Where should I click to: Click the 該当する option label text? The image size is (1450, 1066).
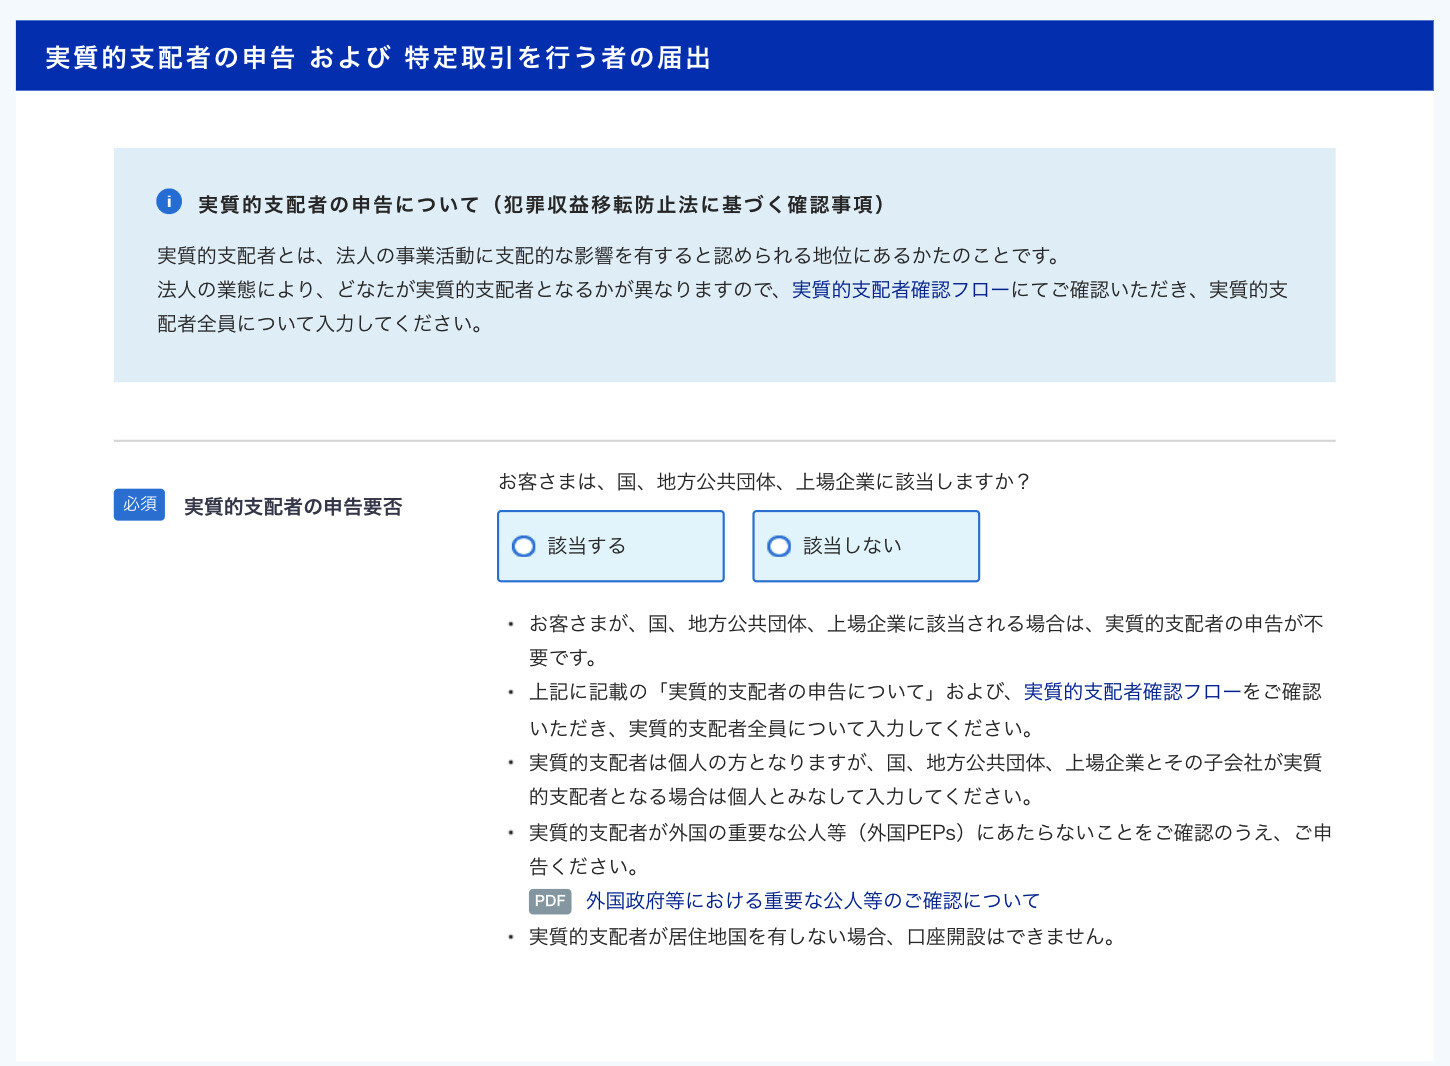(x=586, y=546)
